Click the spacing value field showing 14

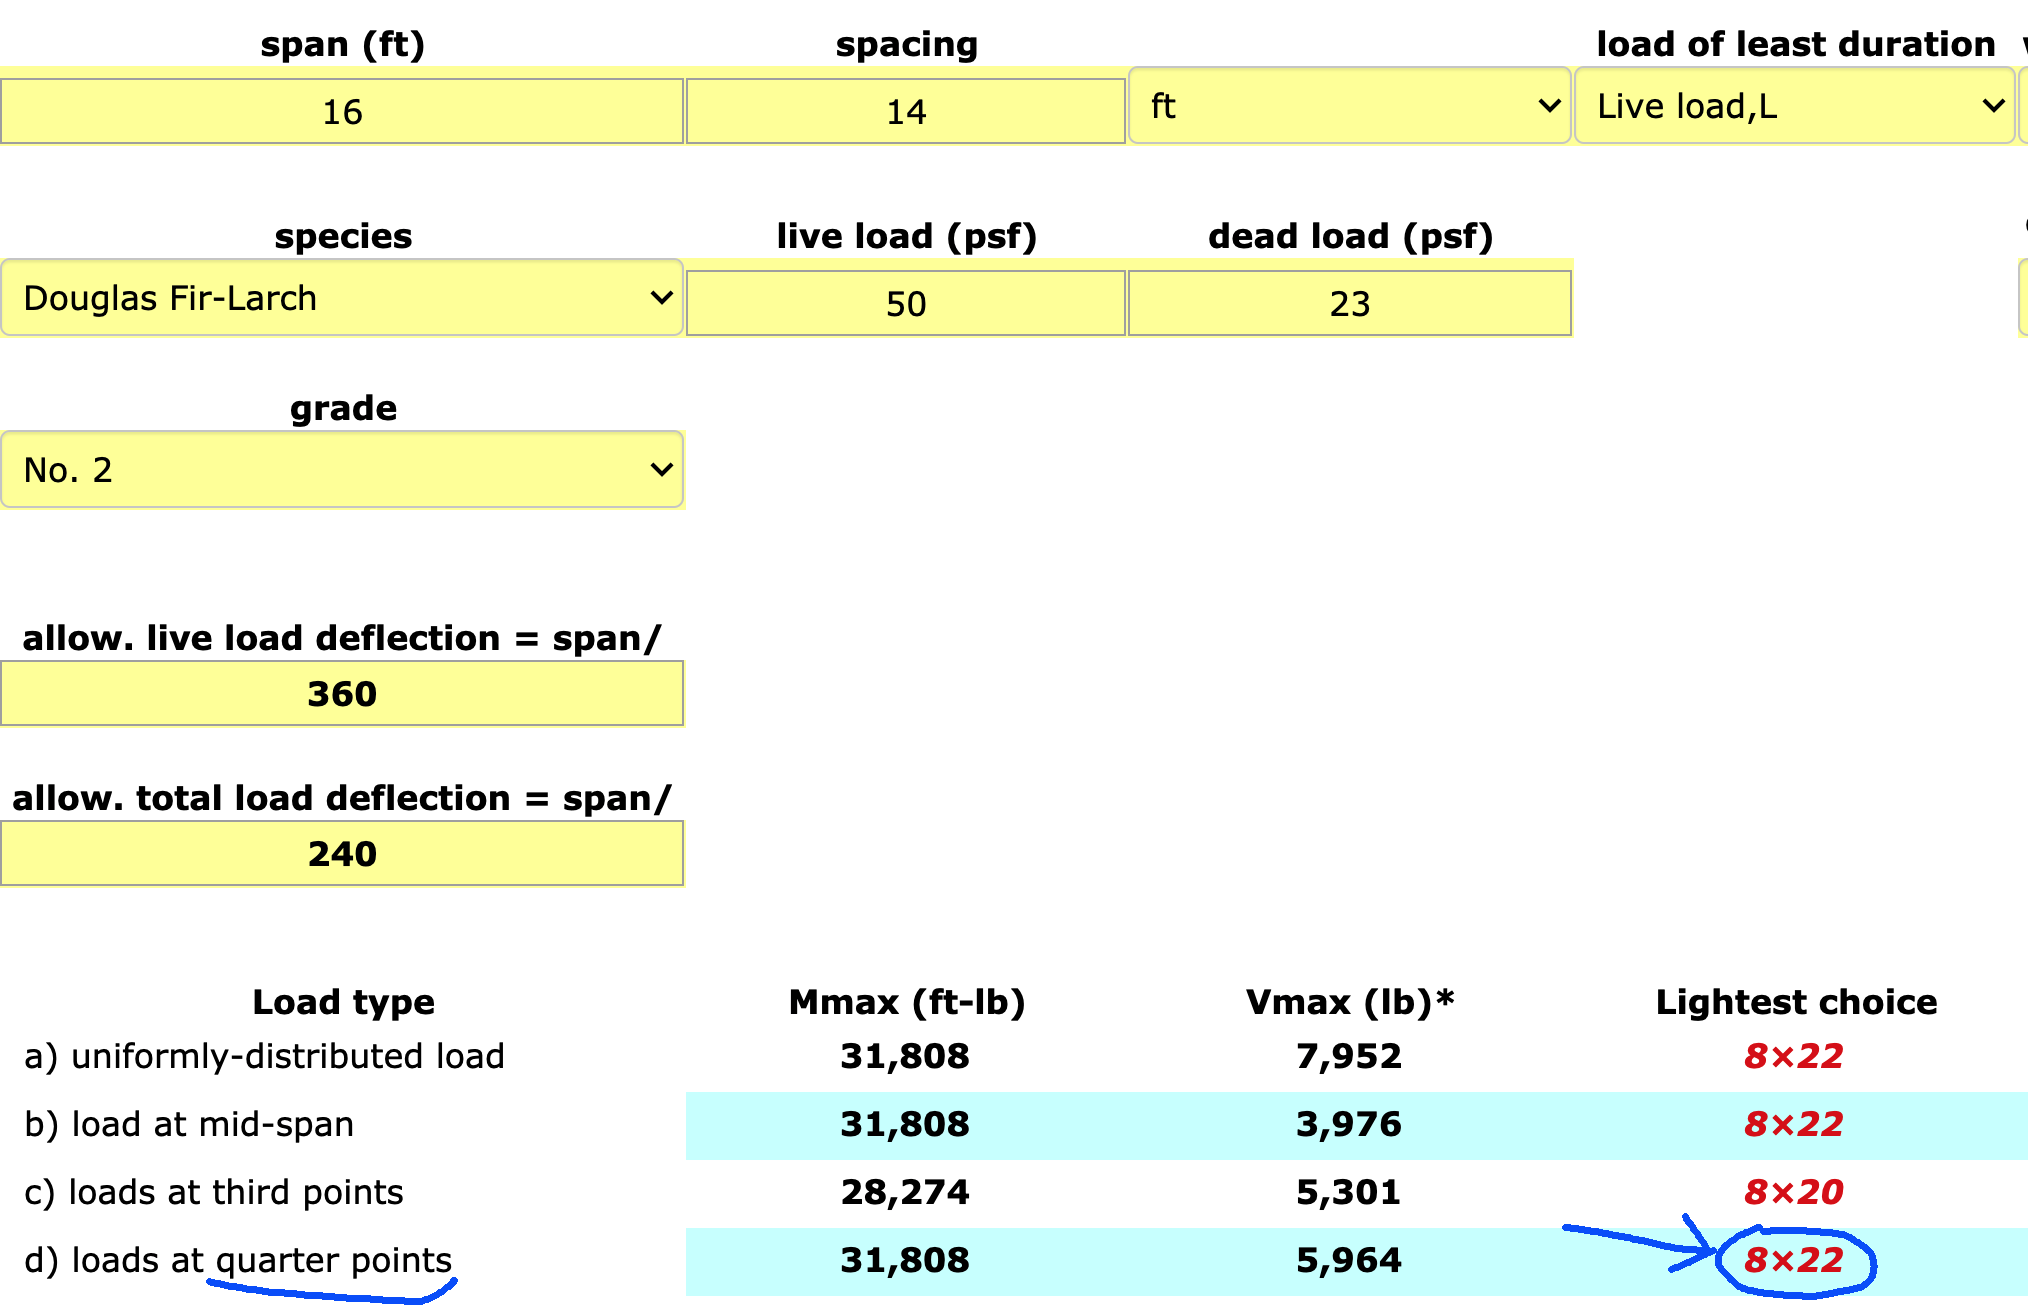(905, 111)
